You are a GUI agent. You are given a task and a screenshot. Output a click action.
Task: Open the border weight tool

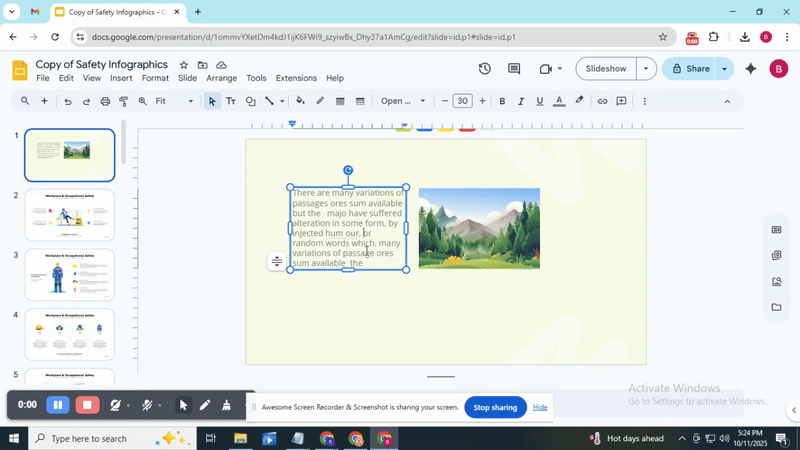coord(340,101)
